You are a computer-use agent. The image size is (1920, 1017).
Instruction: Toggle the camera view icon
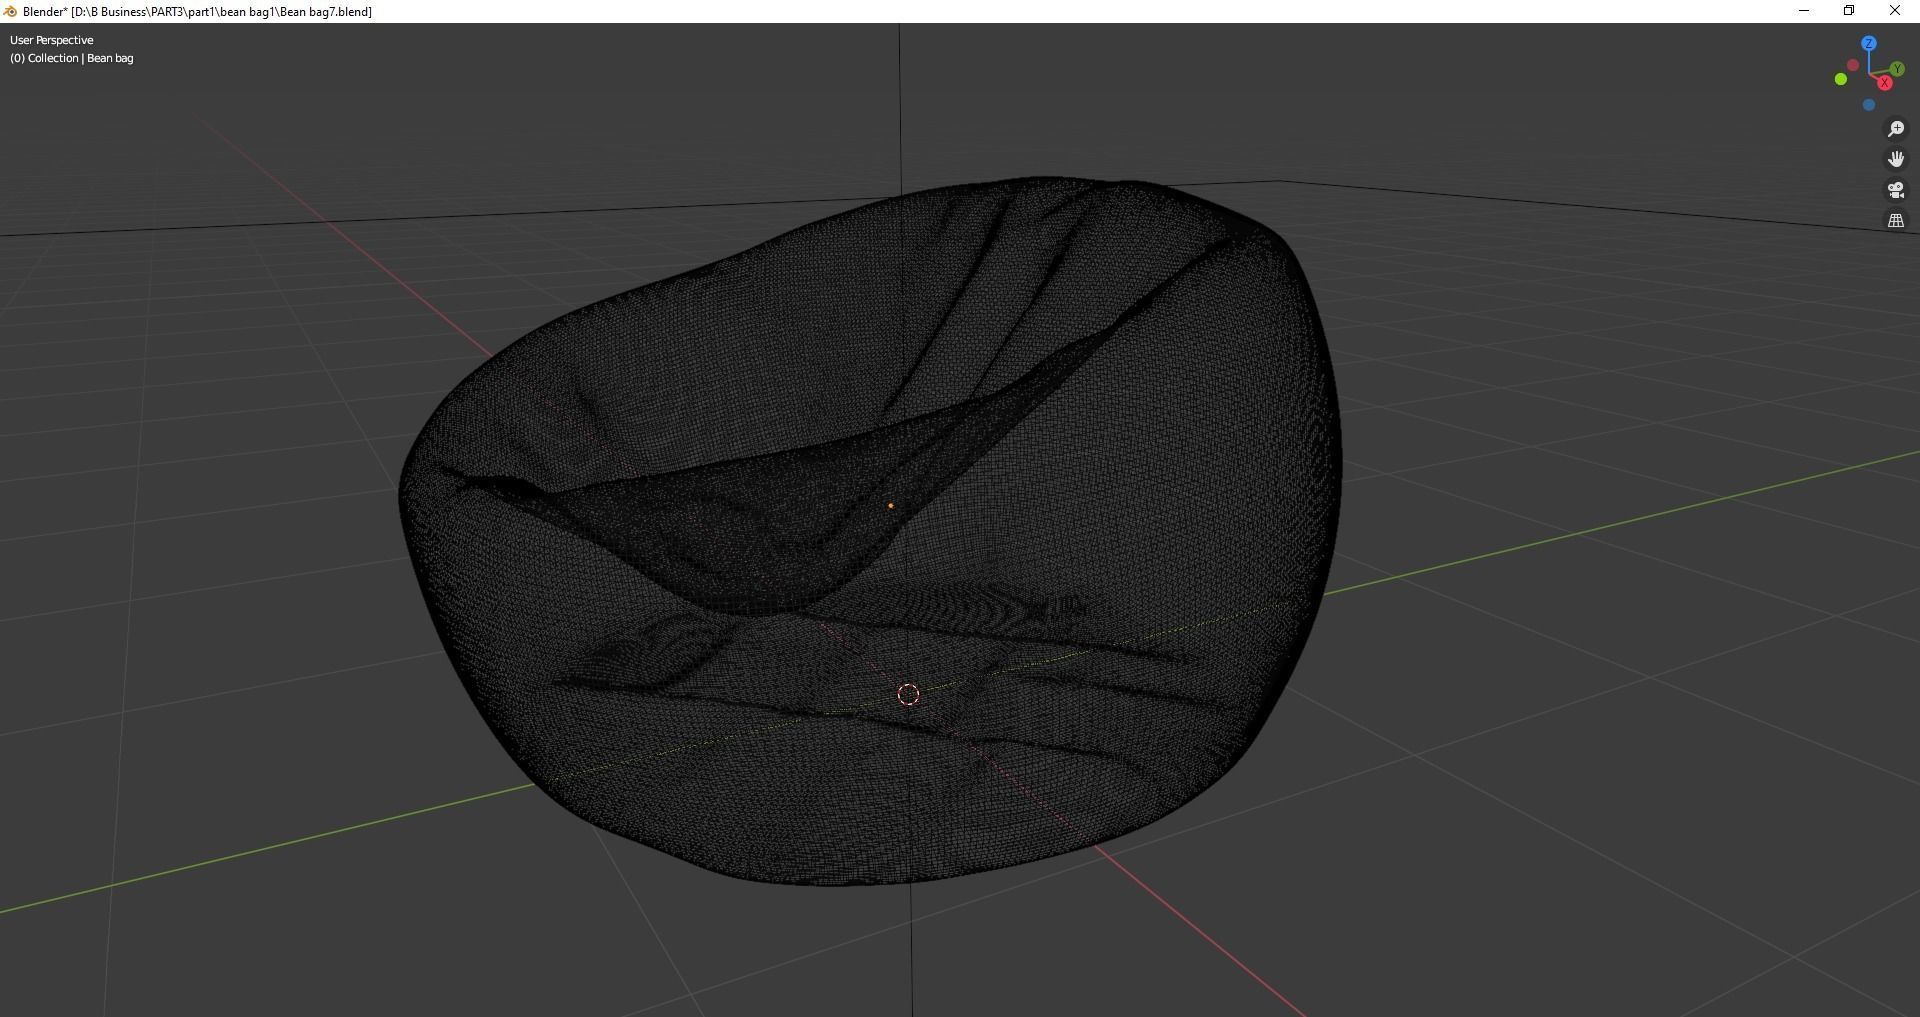click(x=1895, y=190)
